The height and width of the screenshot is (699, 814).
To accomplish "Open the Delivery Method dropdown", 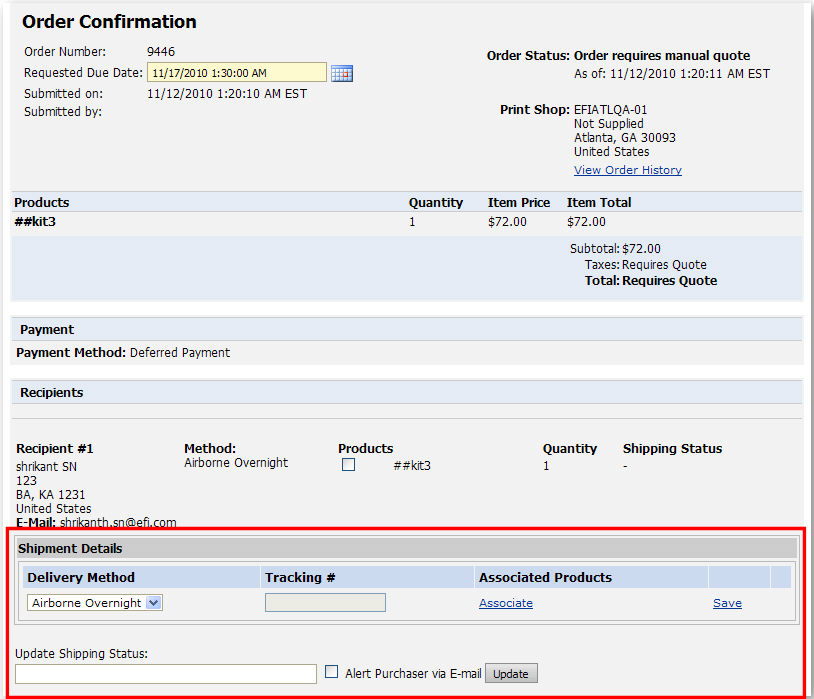I will [94, 602].
